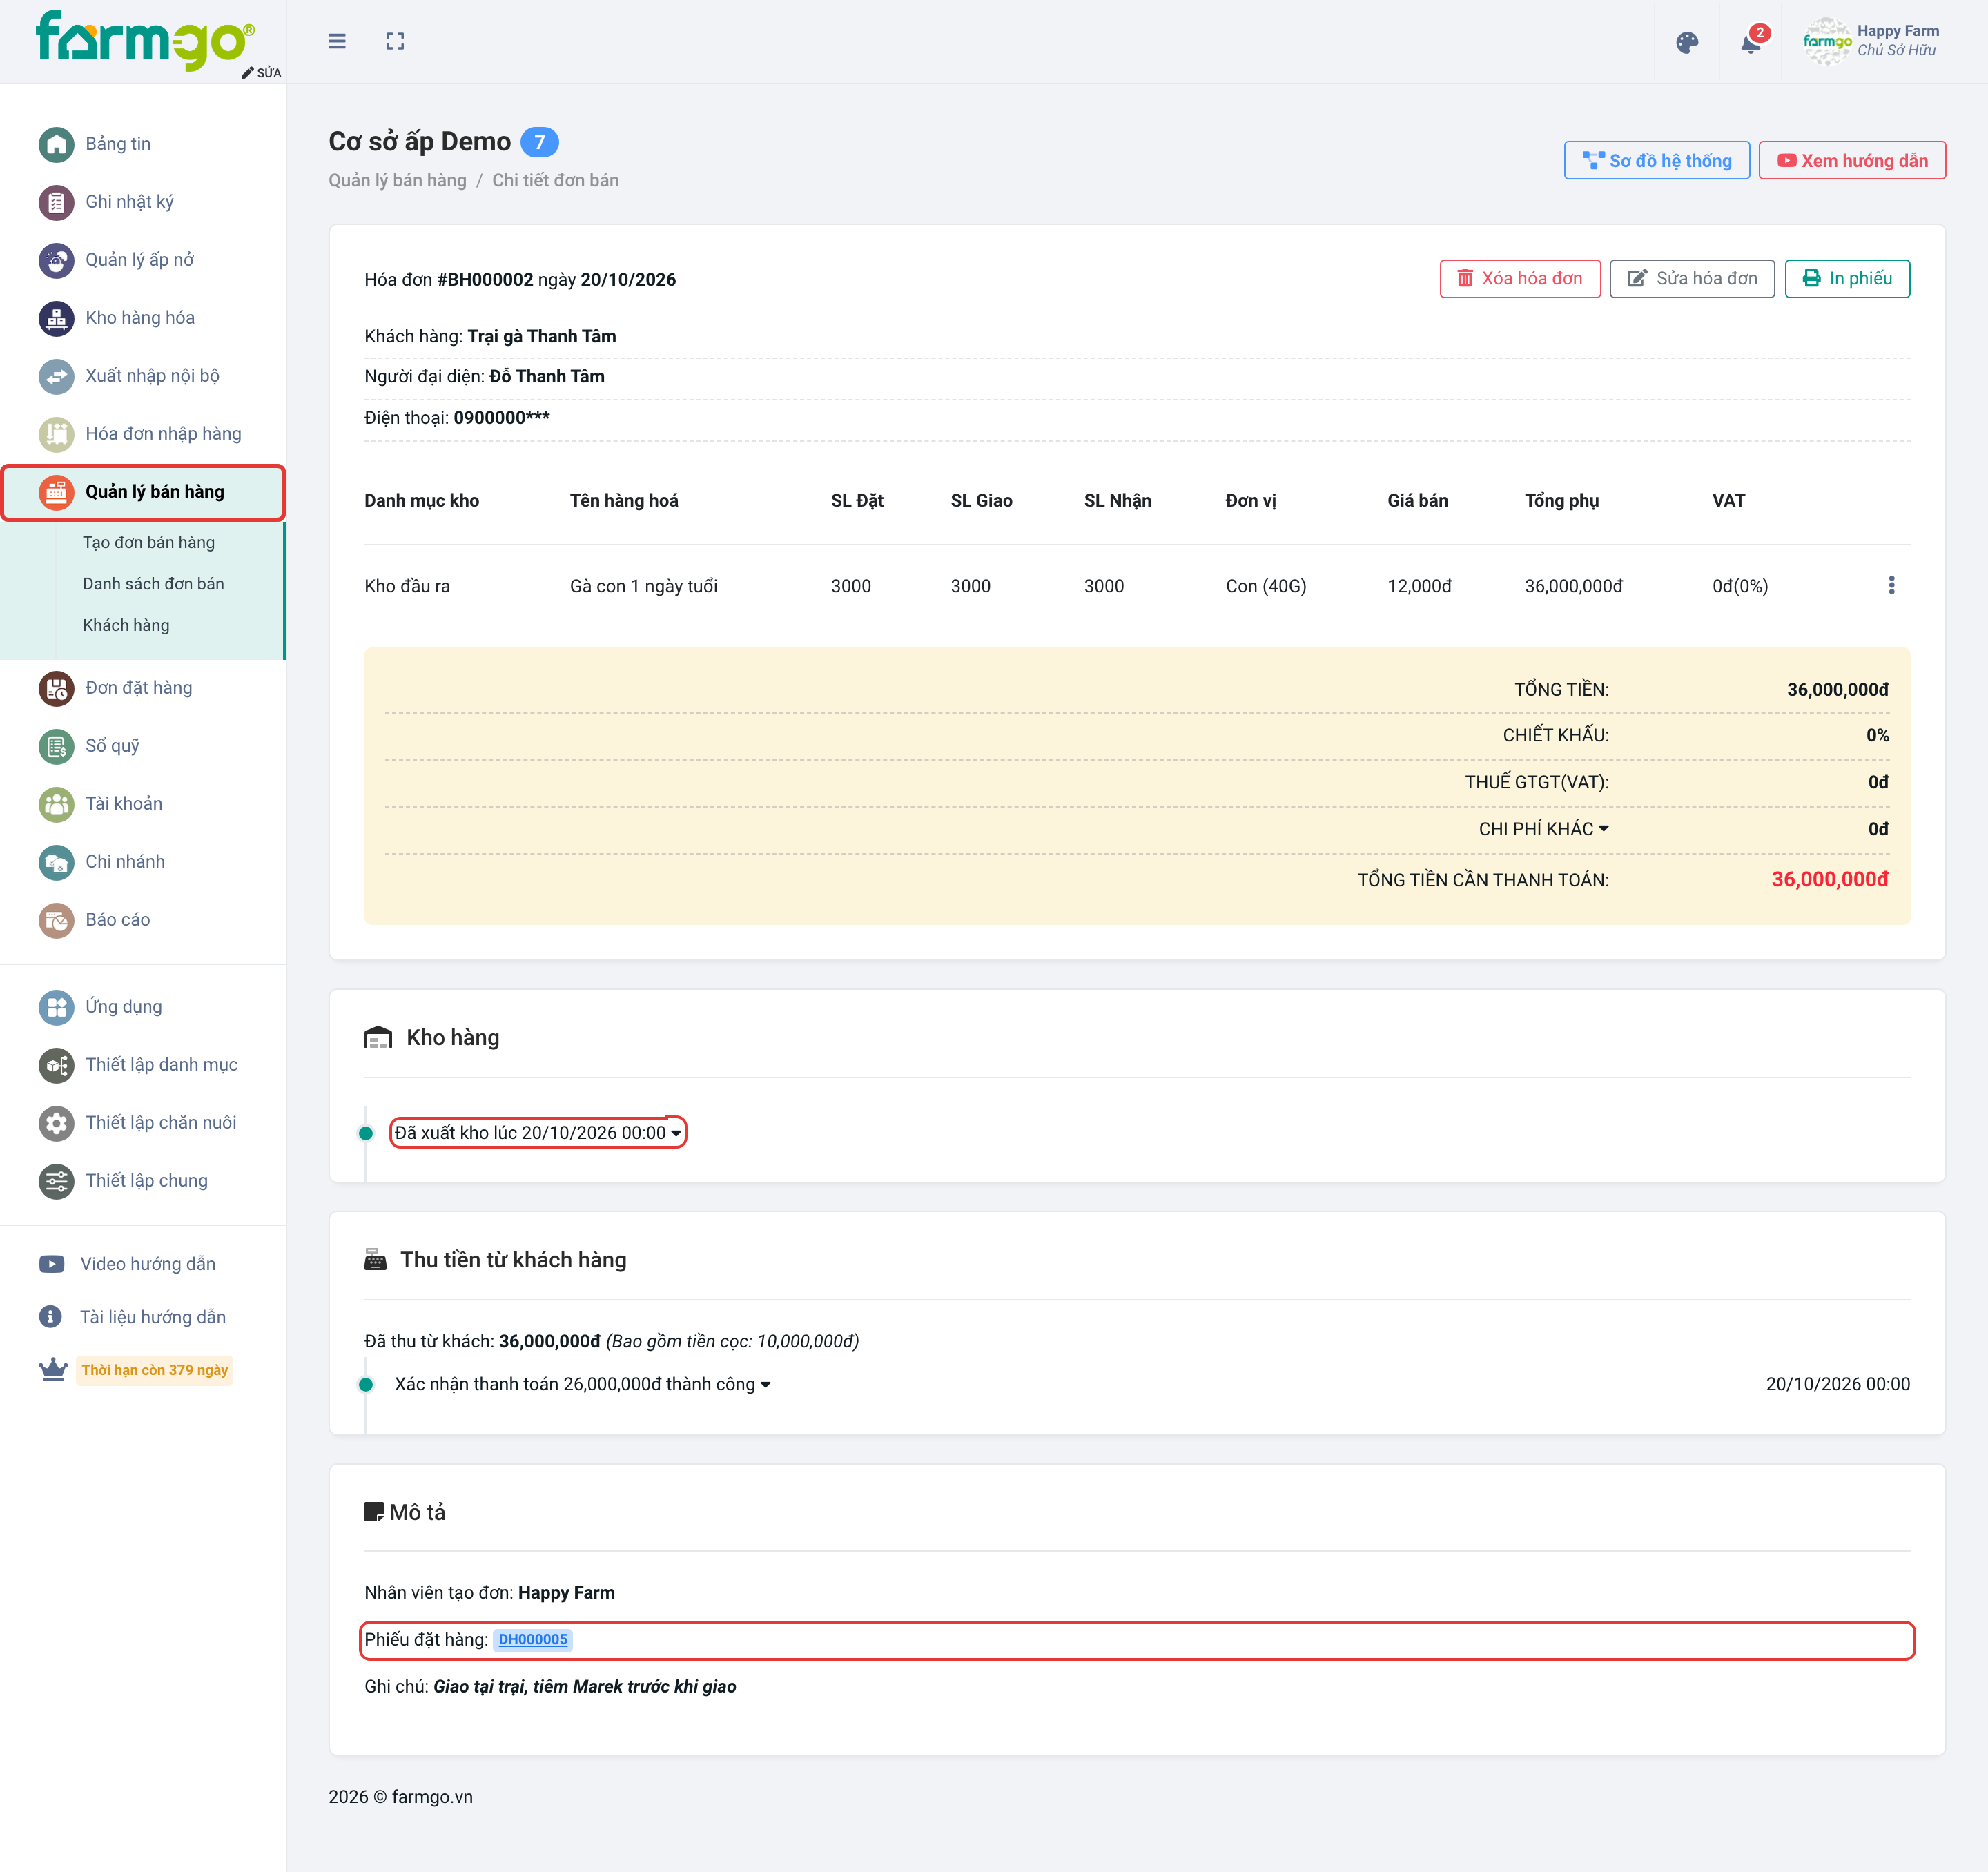Viewport: 1988px width, 1872px height.
Task: Enter fullscreen mode icon
Action: tap(395, 41)
